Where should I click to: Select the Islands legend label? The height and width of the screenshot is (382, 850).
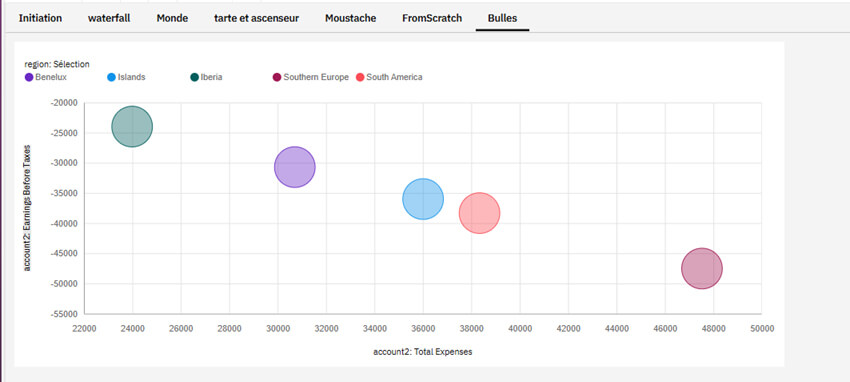point(132,77)
